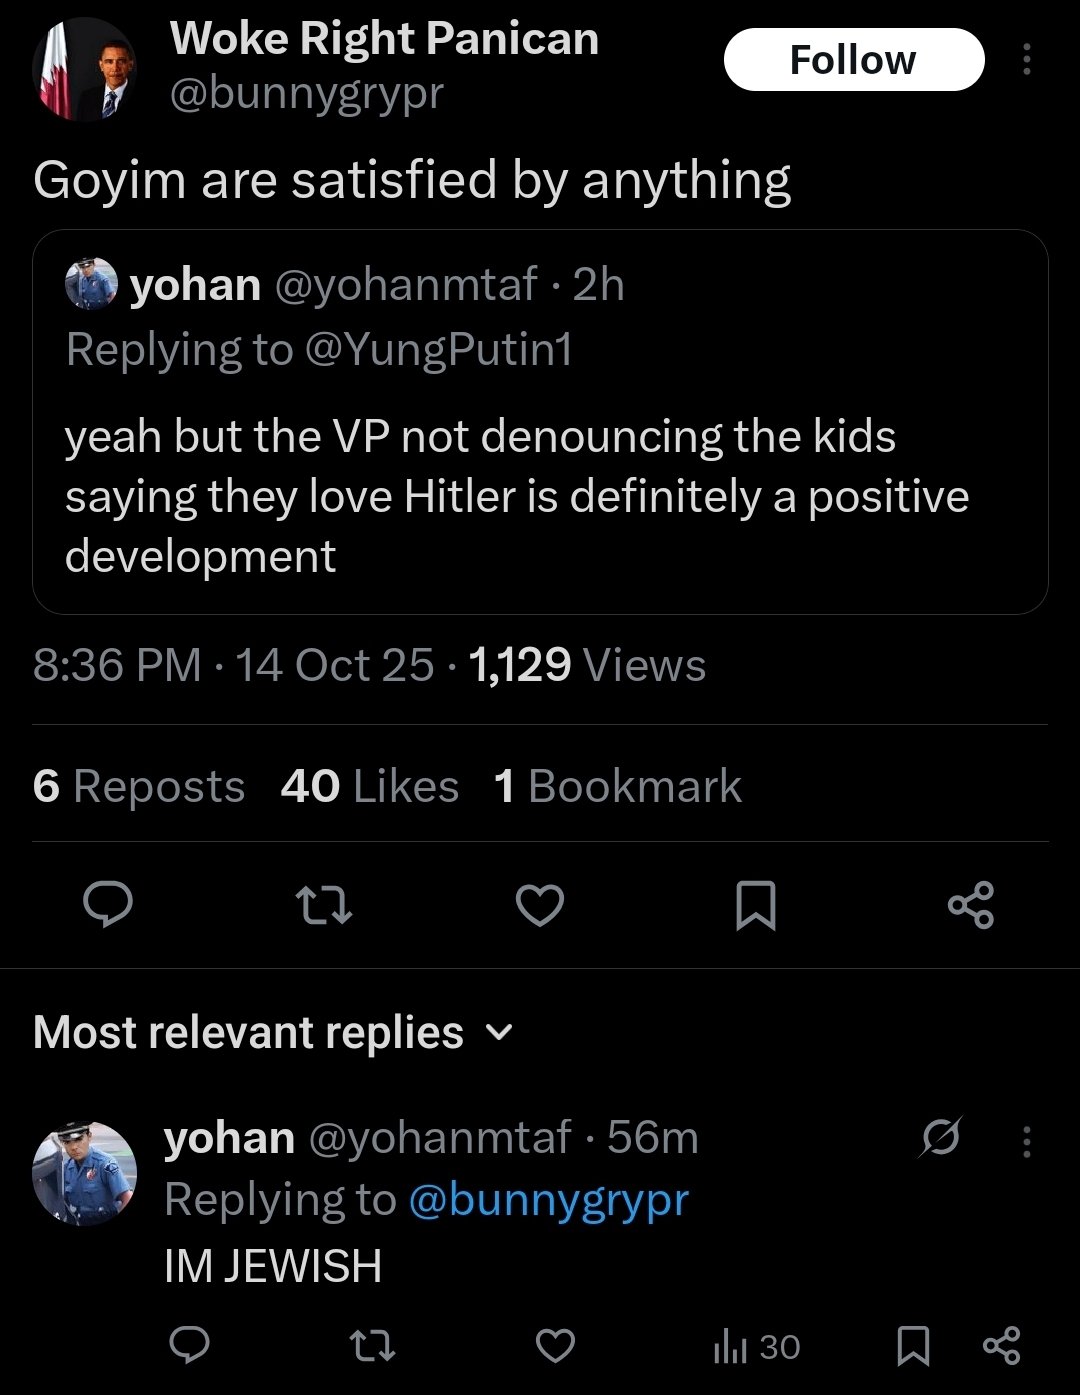Reply to yohan's comment
Screen dimensions: 1080x1395
pos(188,1346)
